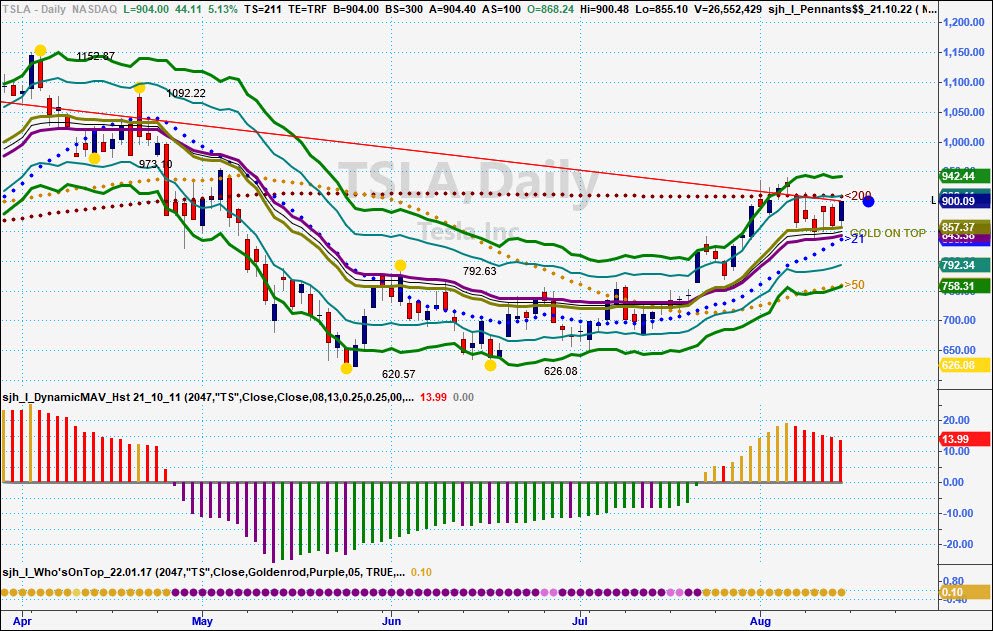Click the Jul label on the date axis

coord(579,621)
